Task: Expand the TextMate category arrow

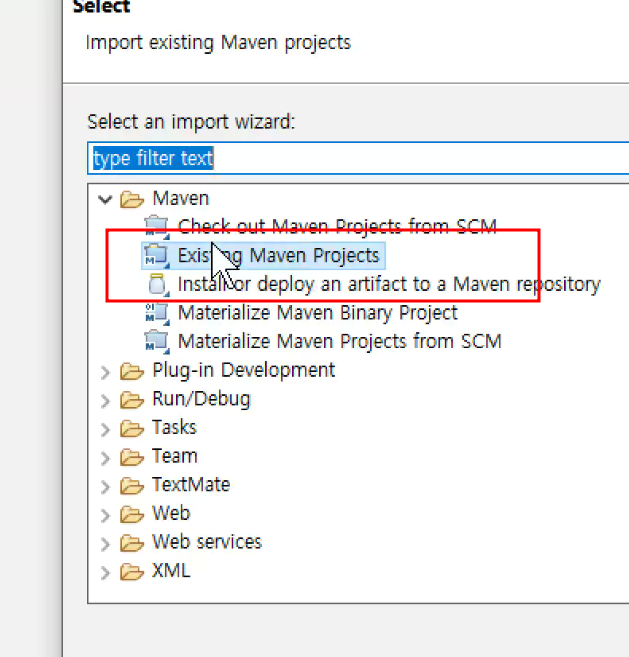Action: (x=106, y=486)
